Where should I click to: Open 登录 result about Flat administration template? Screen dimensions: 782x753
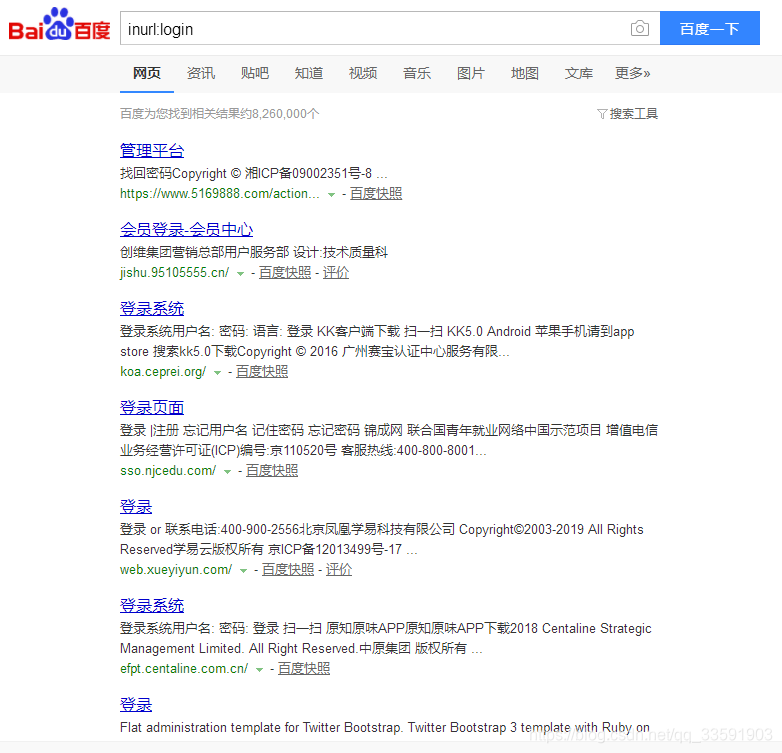(136, 705)
